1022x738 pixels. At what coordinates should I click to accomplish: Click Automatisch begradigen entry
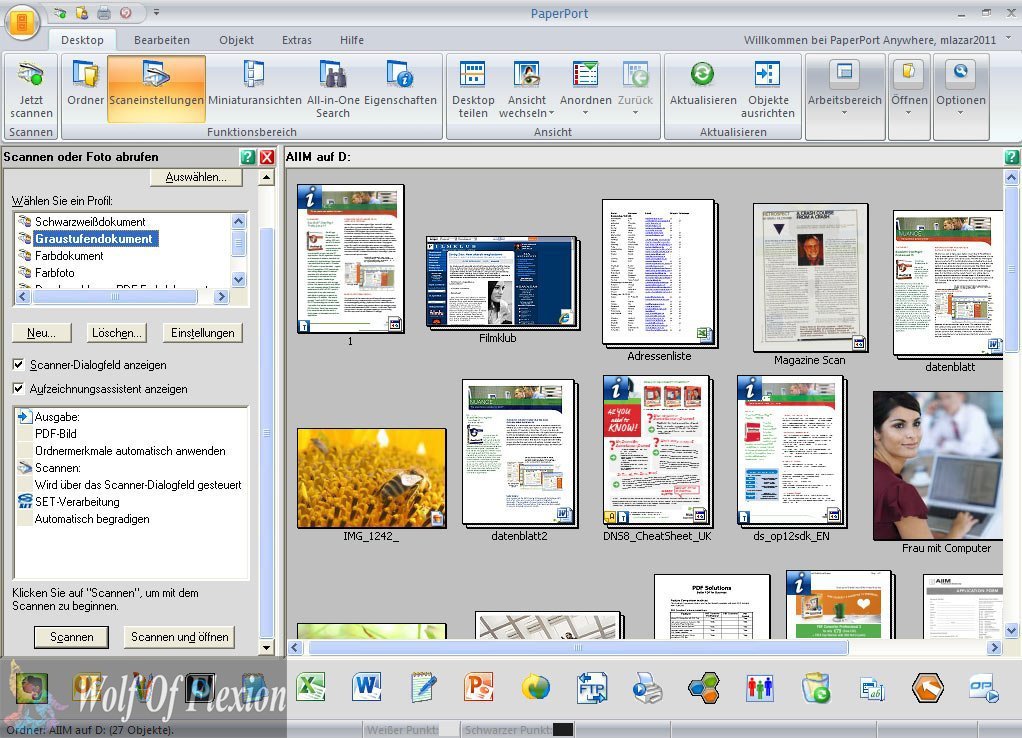coord(92,519)
